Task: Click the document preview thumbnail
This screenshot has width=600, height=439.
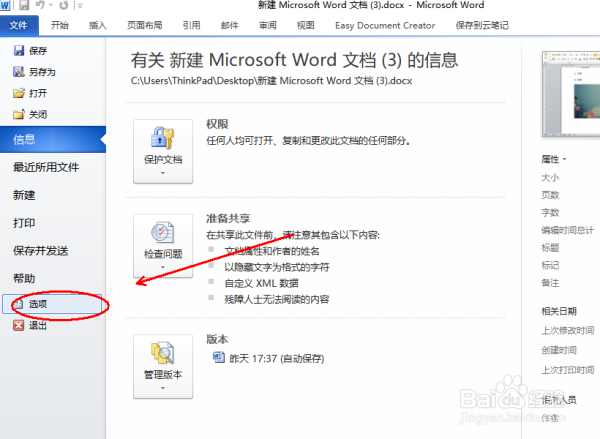Action: (571, 94)
